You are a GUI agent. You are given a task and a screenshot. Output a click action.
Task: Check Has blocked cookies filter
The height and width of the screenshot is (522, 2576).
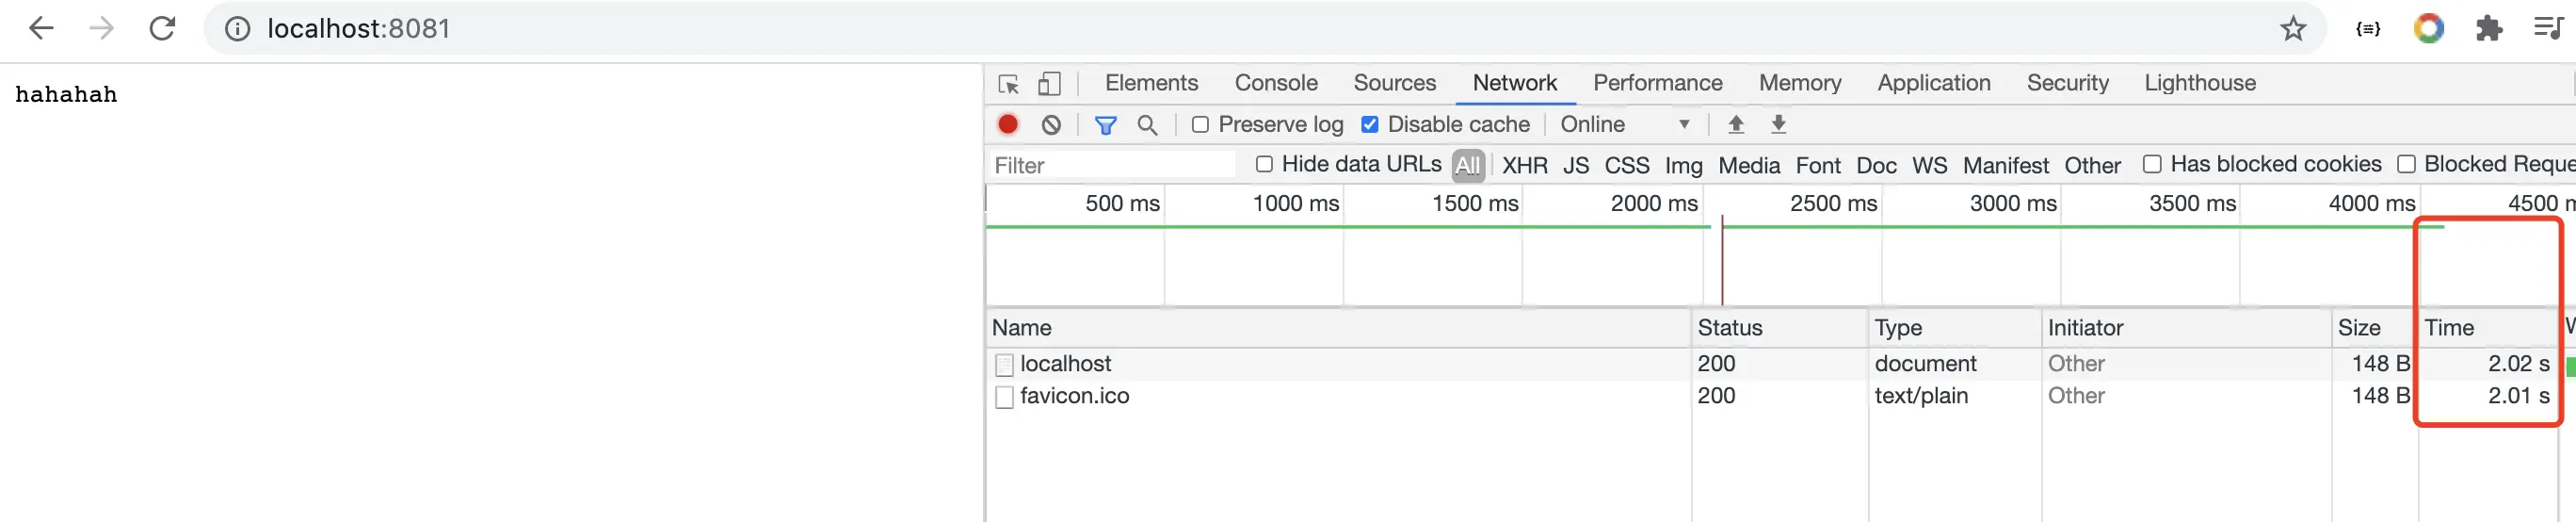coord(2152,164)
